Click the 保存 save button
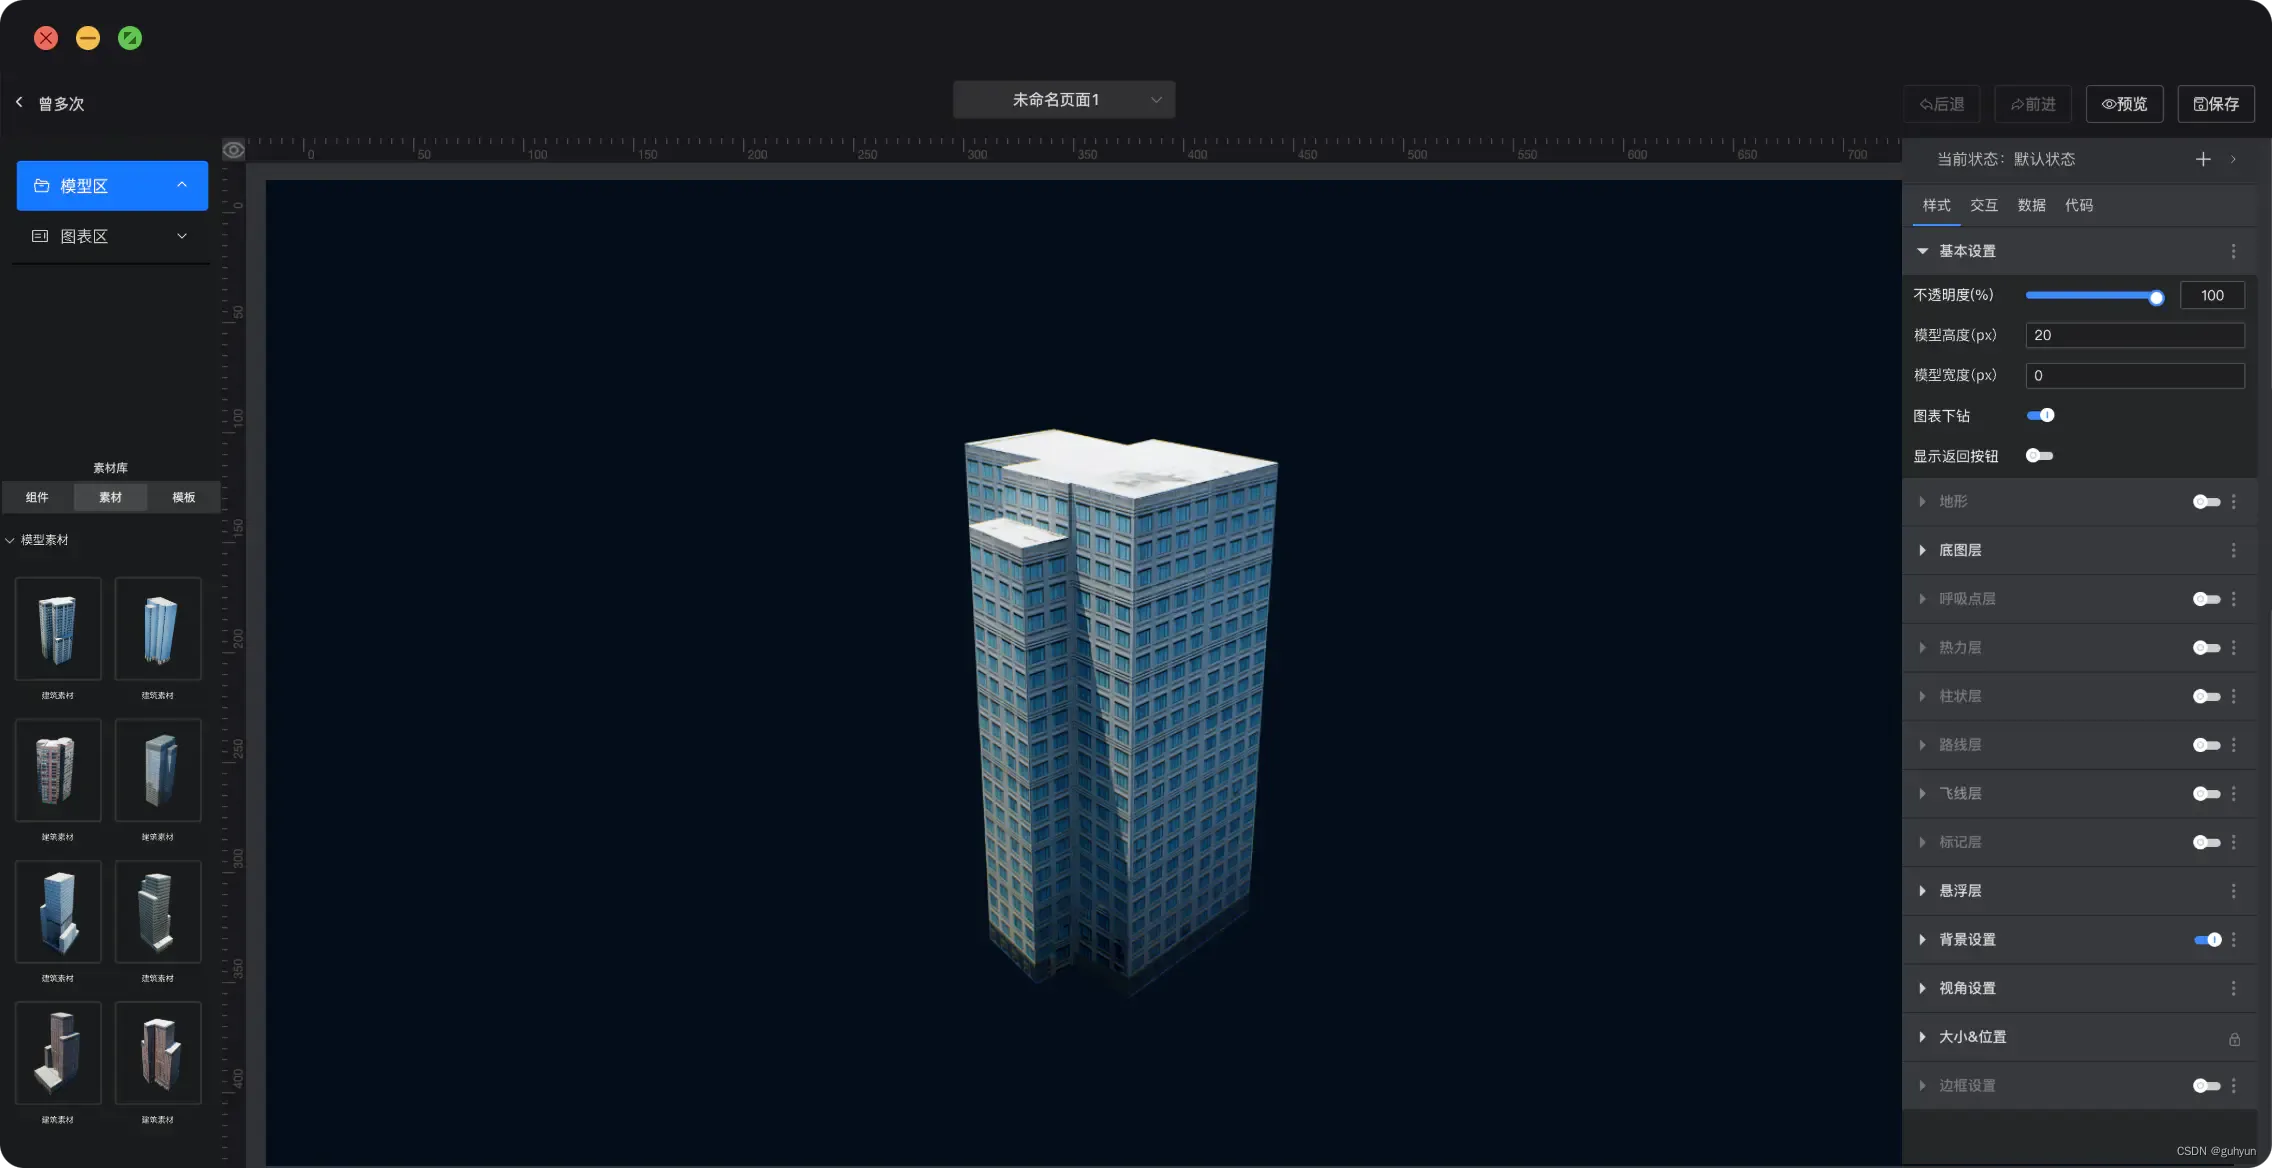This screenshot has width=2272, height=1168. (x=2216, y=104)
